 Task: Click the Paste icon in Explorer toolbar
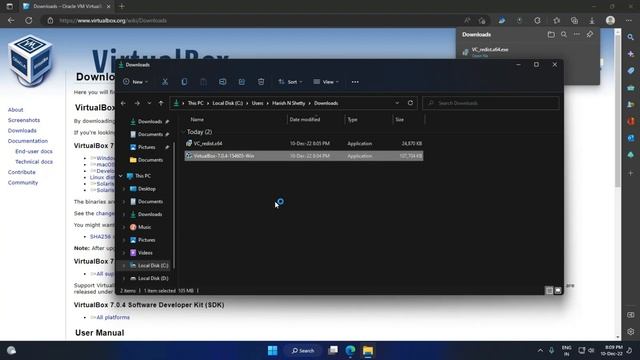pos(203,82)
